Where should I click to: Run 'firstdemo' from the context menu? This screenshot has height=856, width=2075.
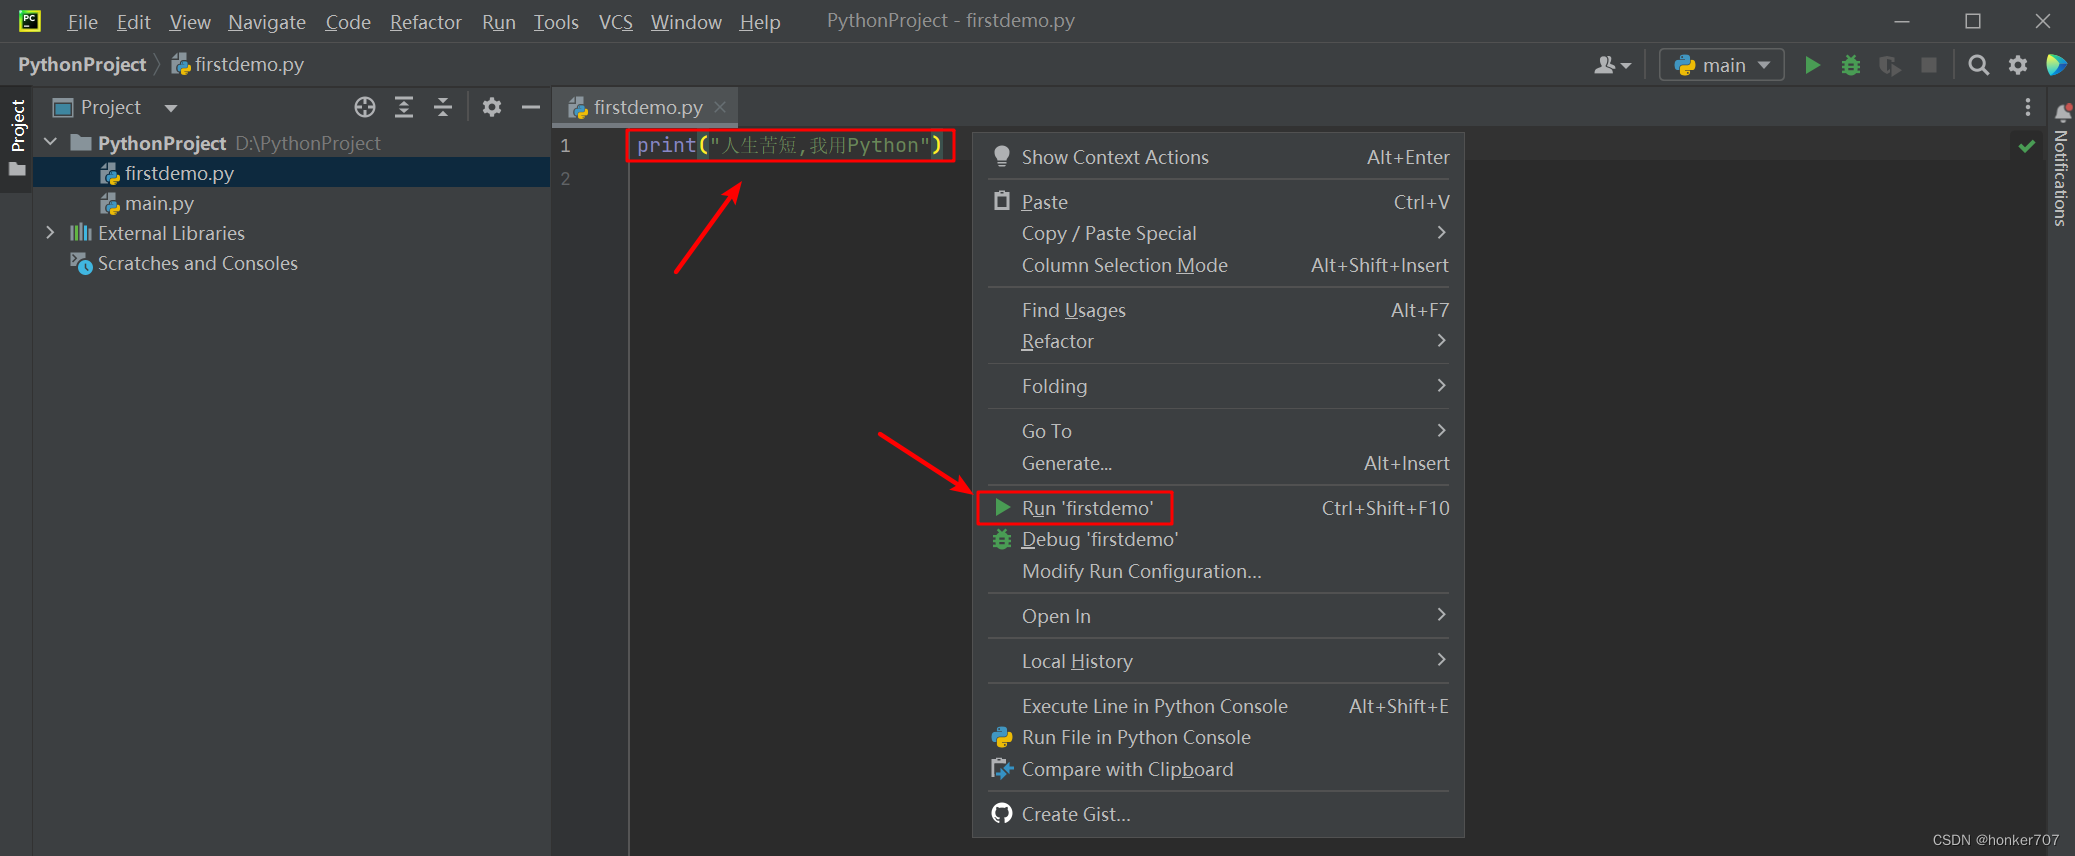click(x=1218, y=508)
